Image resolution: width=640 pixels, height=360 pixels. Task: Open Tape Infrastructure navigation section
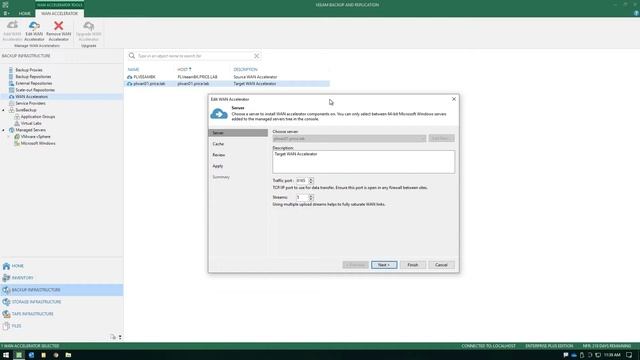tap(61, 314)
